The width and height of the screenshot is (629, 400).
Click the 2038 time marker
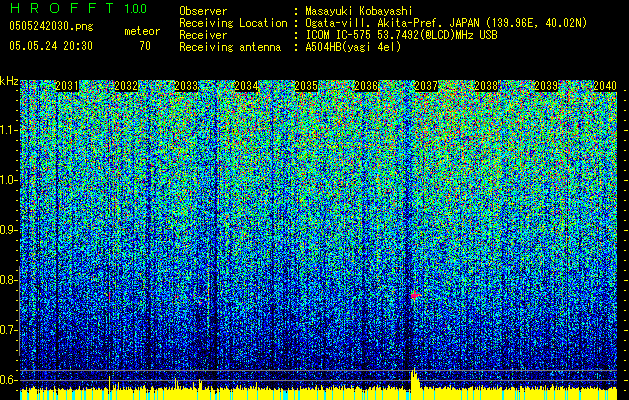click(x=486, y=86)
